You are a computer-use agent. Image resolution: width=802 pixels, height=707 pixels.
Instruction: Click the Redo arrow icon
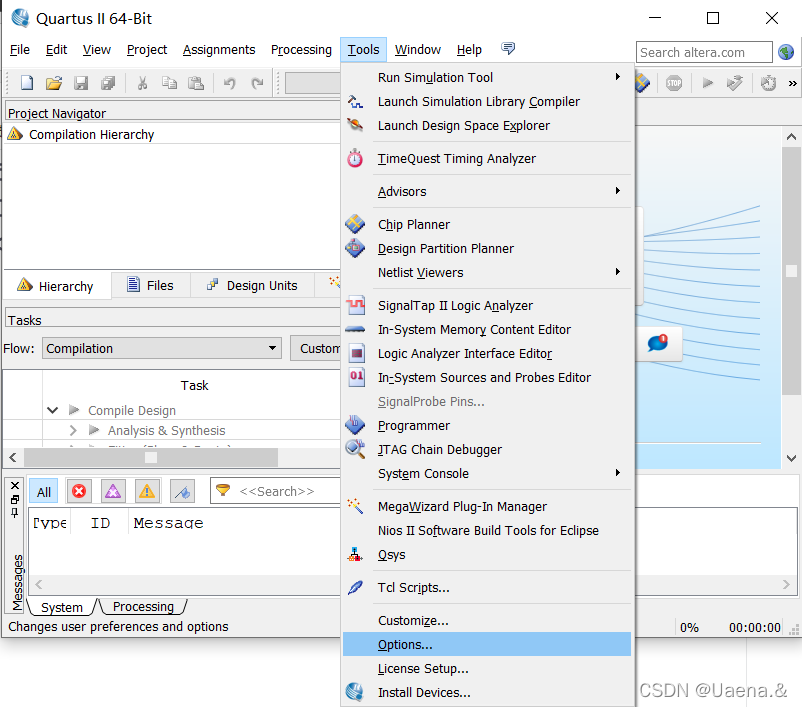(257, 83)
